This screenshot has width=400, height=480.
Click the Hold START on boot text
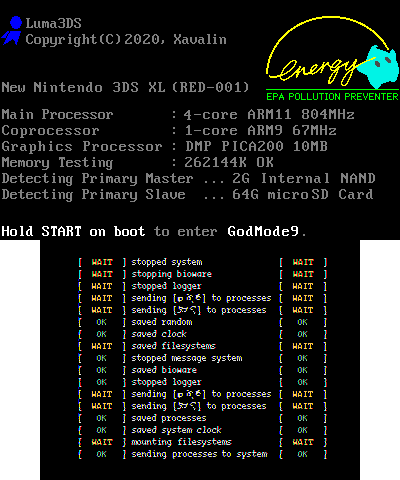[x=73, y=231]
